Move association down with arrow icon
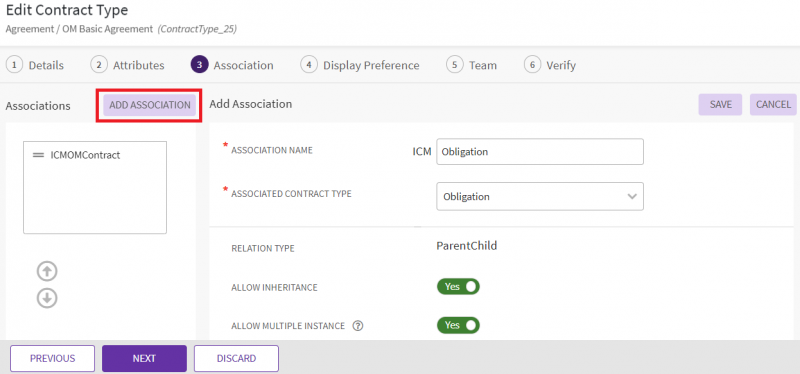The height and width of the screenshot is (374, 800). click(47, 298)
